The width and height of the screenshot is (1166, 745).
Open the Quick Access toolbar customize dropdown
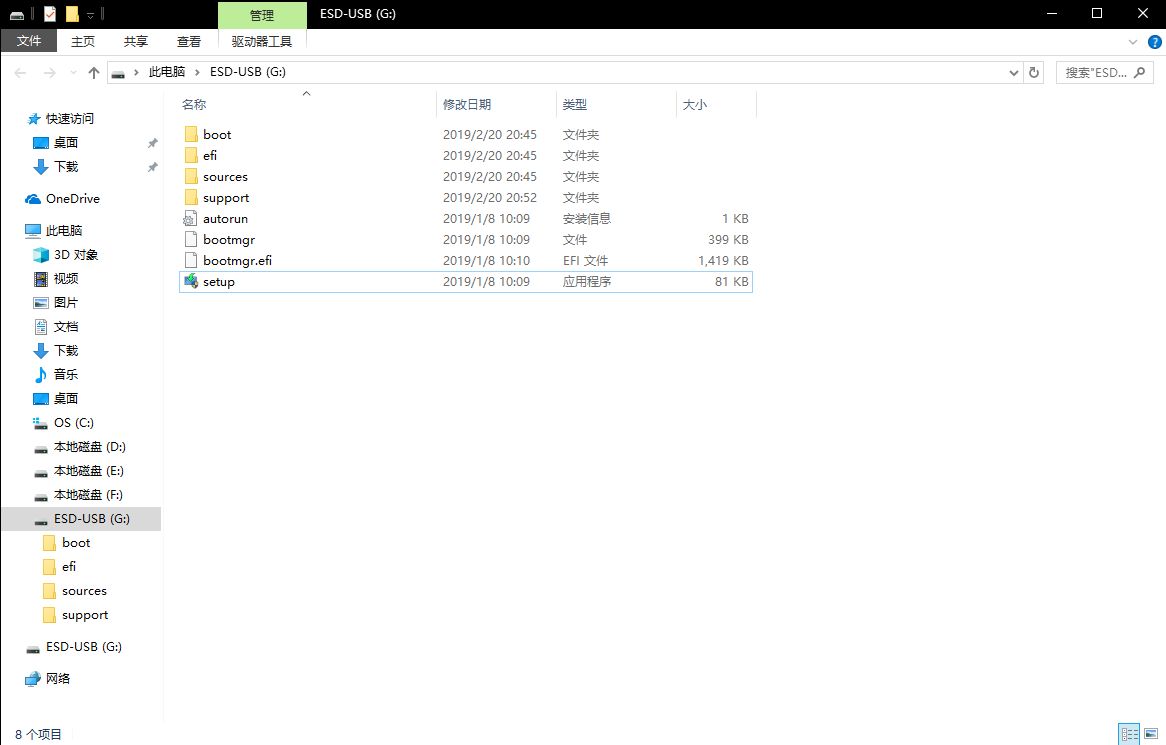pyautogui.click(x=89, y=14)
